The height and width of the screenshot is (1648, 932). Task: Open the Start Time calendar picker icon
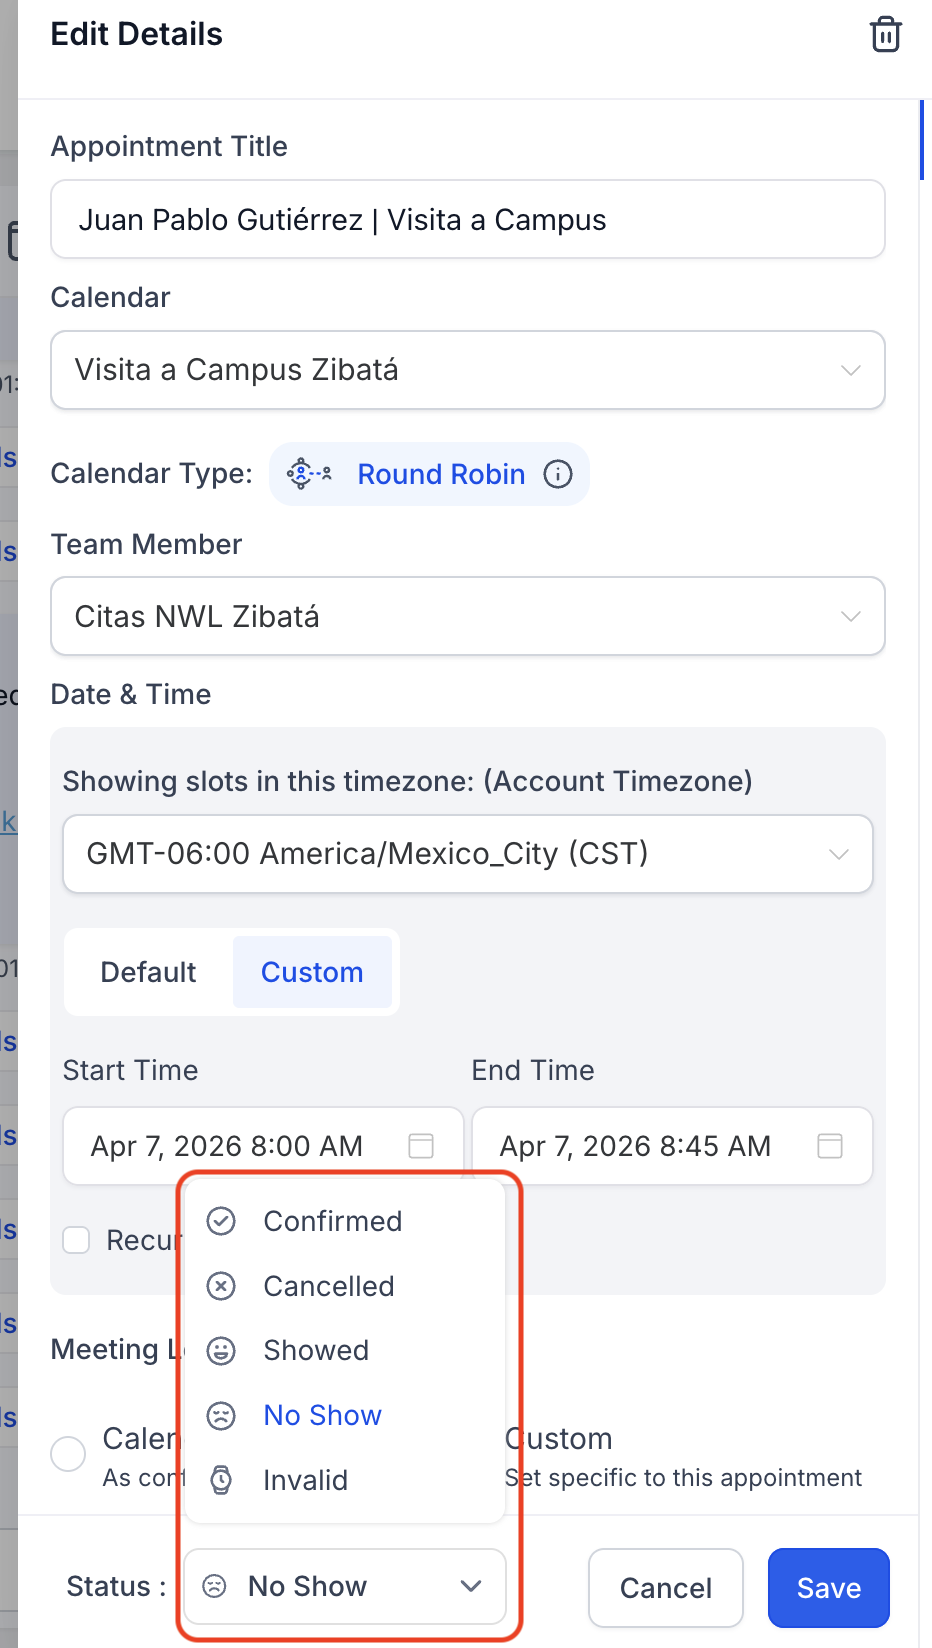[421, 1146]
